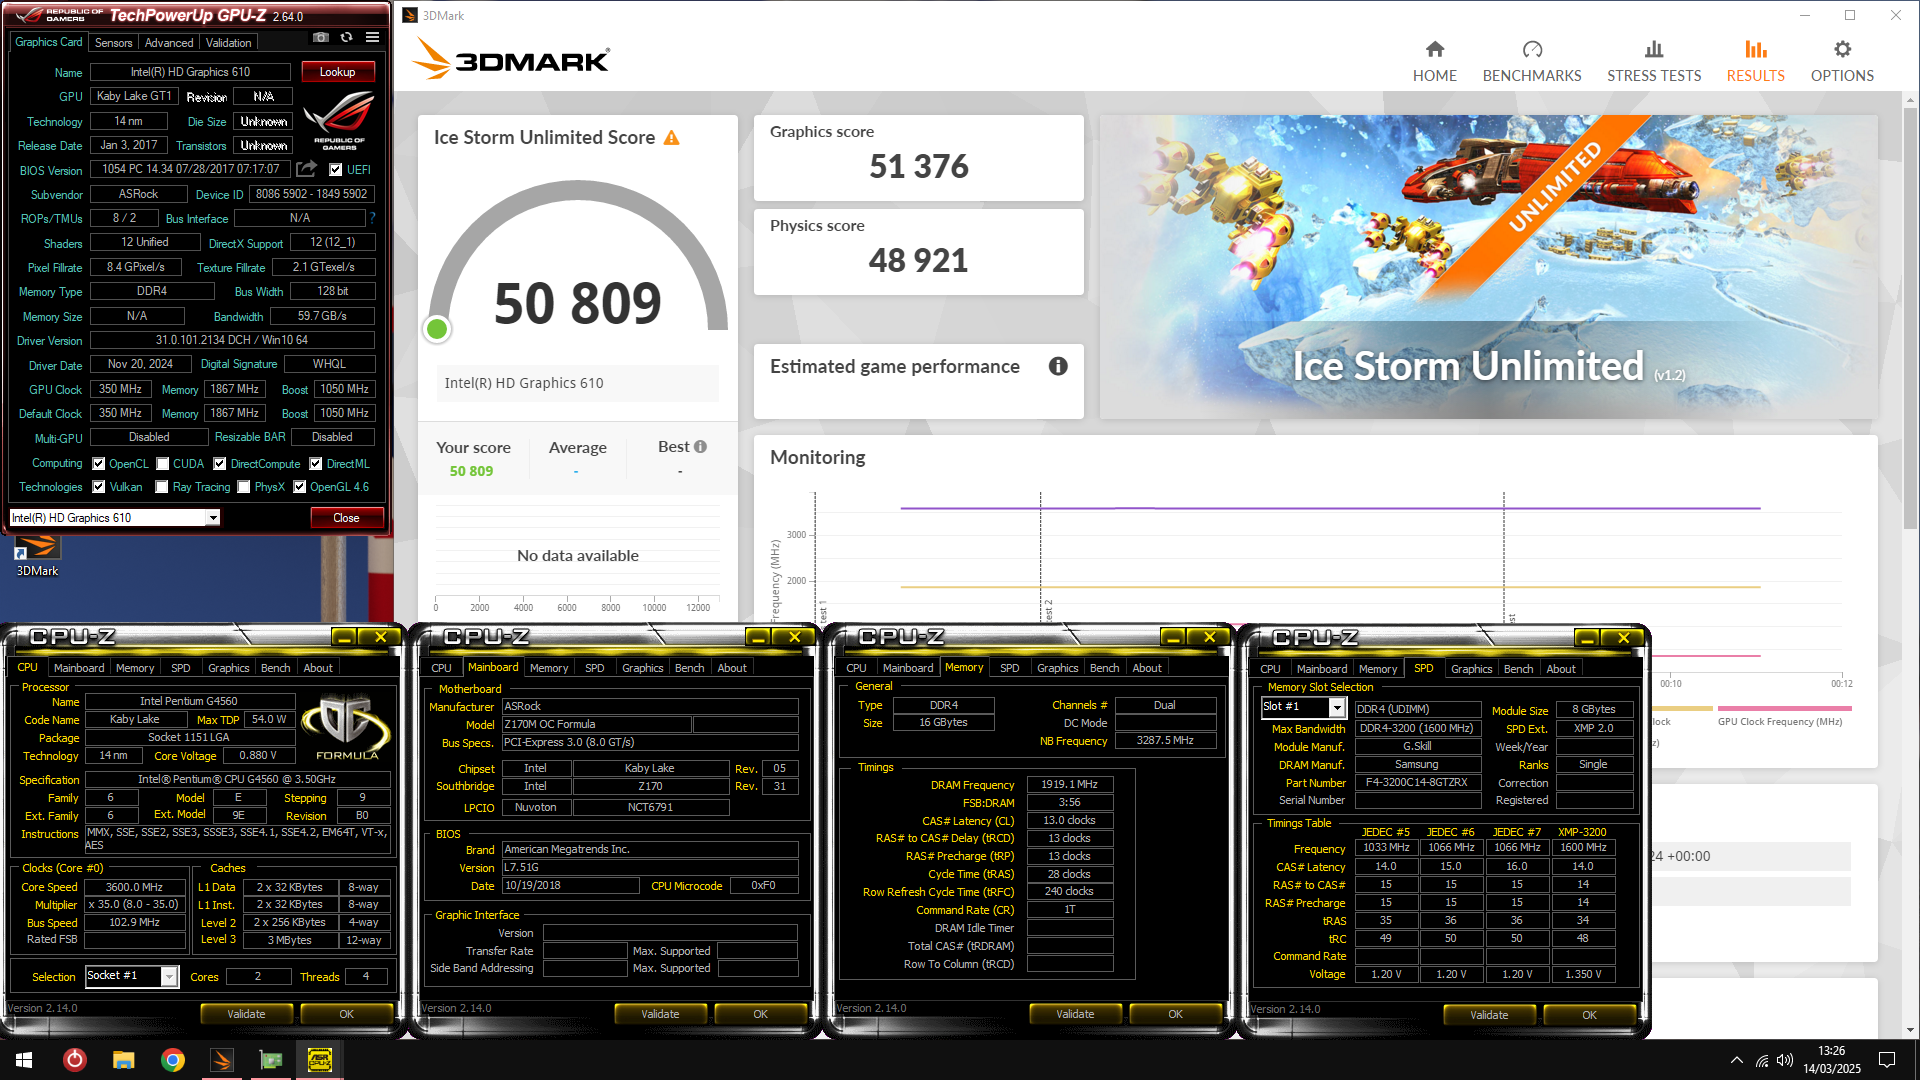Screen dimensions: 1920x1080
Task: Click OK in the second CPU-Z window
Action: 760,1014
